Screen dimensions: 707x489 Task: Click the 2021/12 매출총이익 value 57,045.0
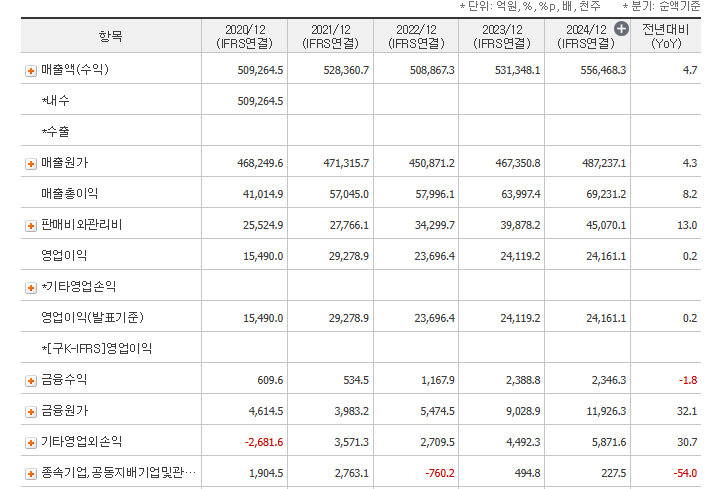click(349, 195)
